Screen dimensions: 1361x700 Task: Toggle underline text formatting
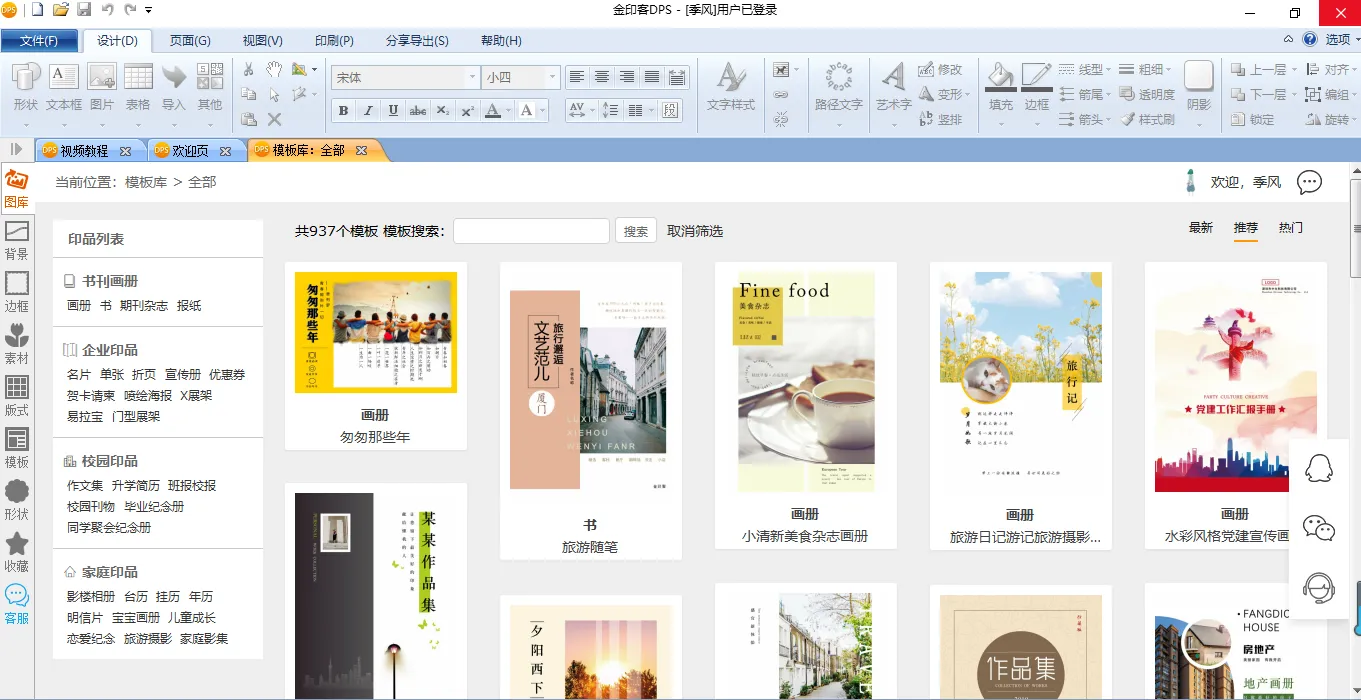pyautogui.click(x=393, y=111)
